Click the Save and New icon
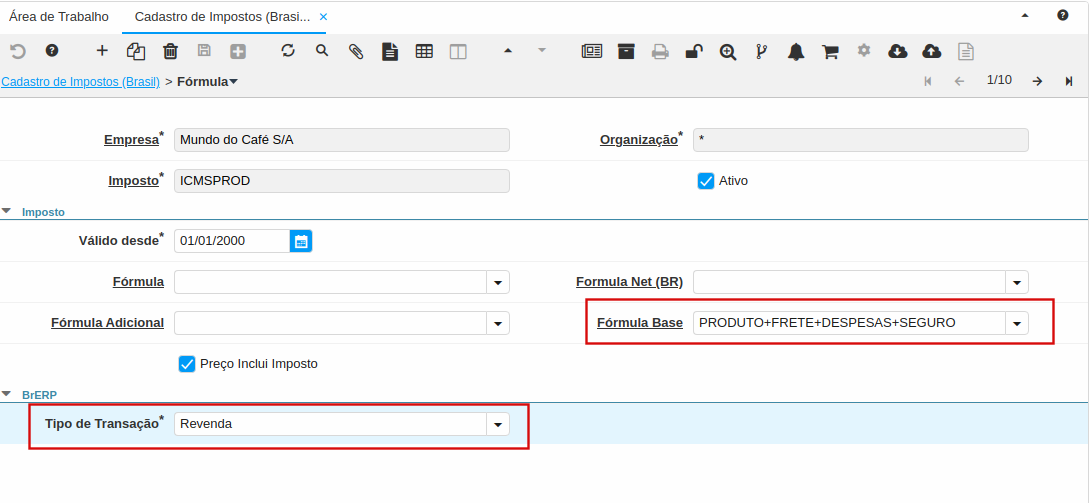The width and height of the screenshot is (1089, 503). coord(238,51)
